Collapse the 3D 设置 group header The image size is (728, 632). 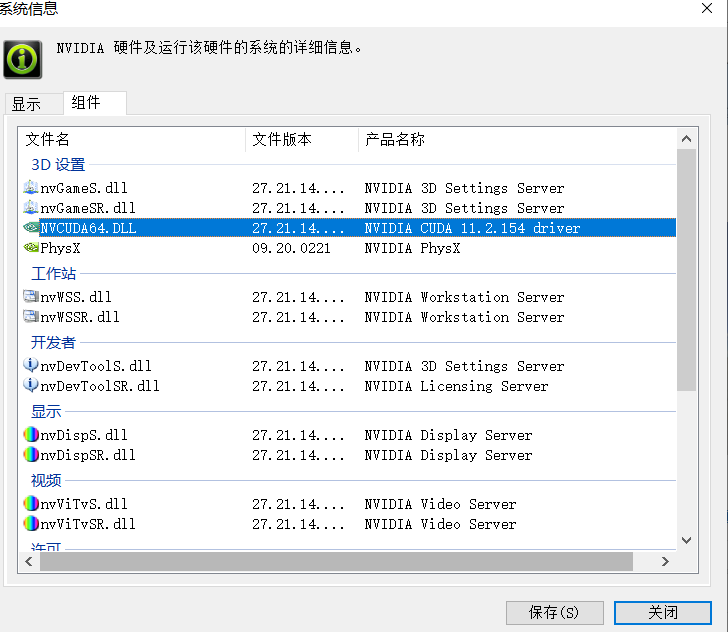tap(58, 165)
